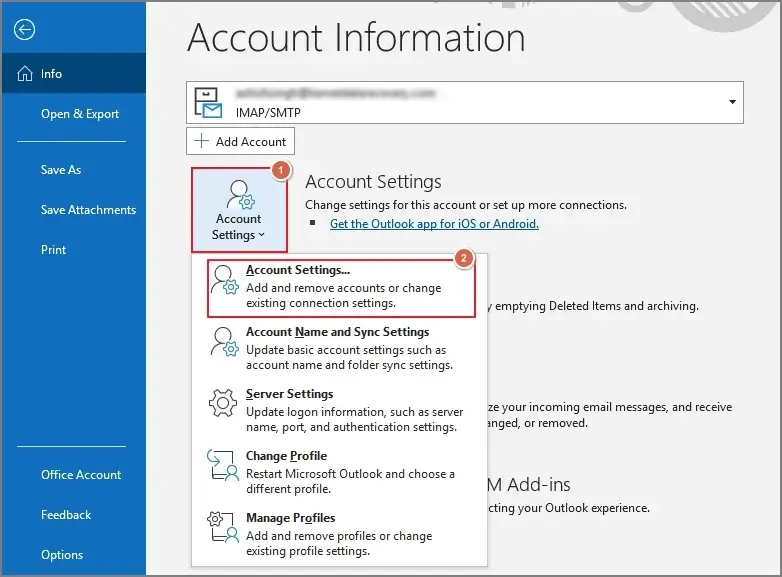Expand the Account Settings dropdown button
Screen dimensions: 782x577
[x=239, y=210]
